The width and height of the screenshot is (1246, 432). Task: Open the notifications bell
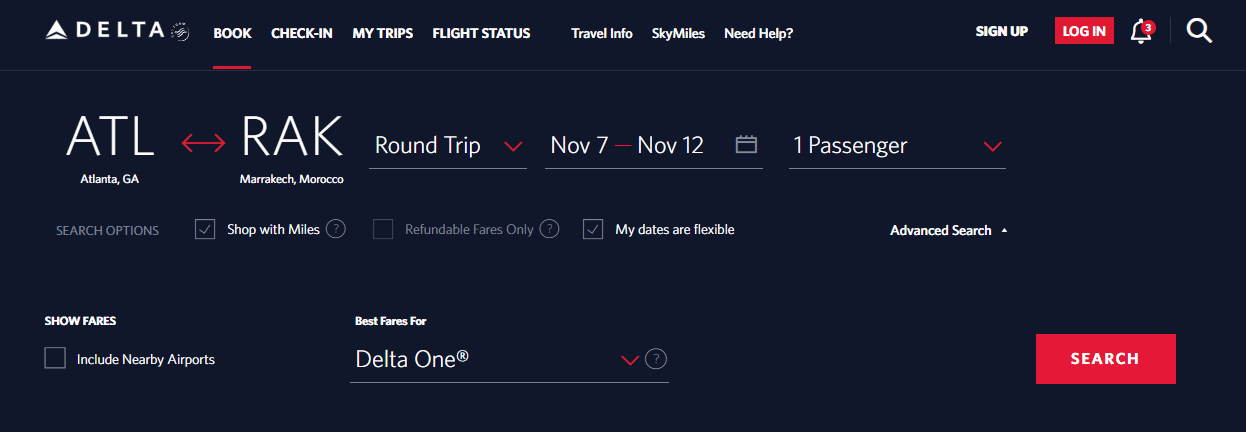pos(1140,32)
